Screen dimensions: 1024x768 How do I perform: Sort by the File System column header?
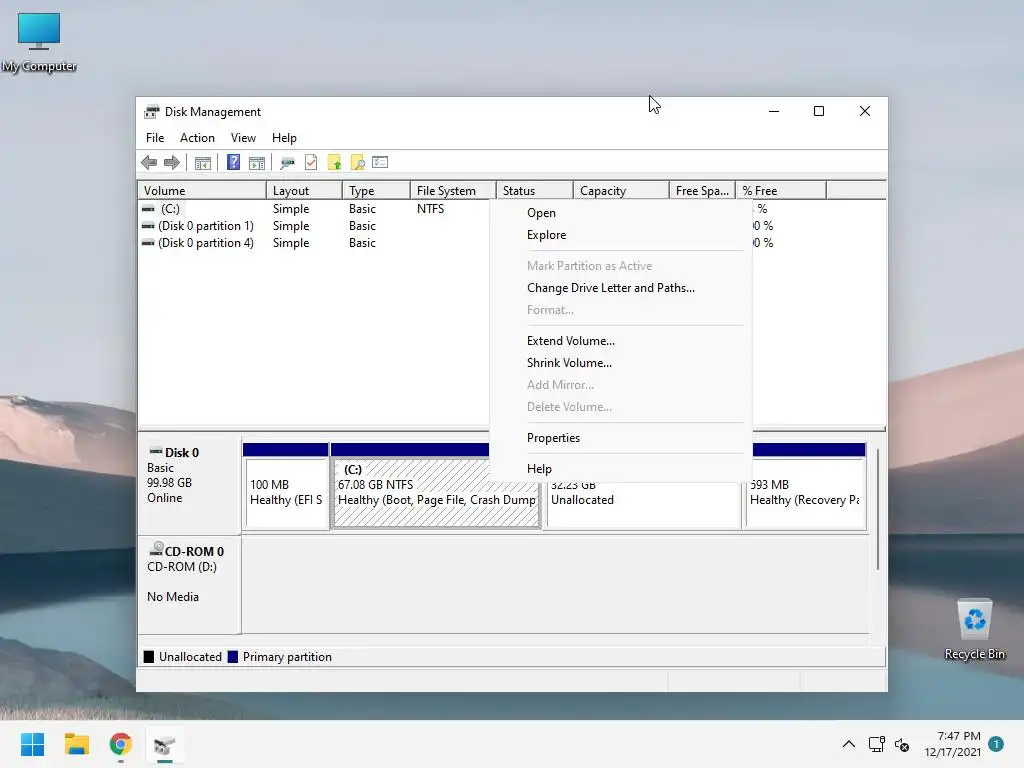(453, 191)
